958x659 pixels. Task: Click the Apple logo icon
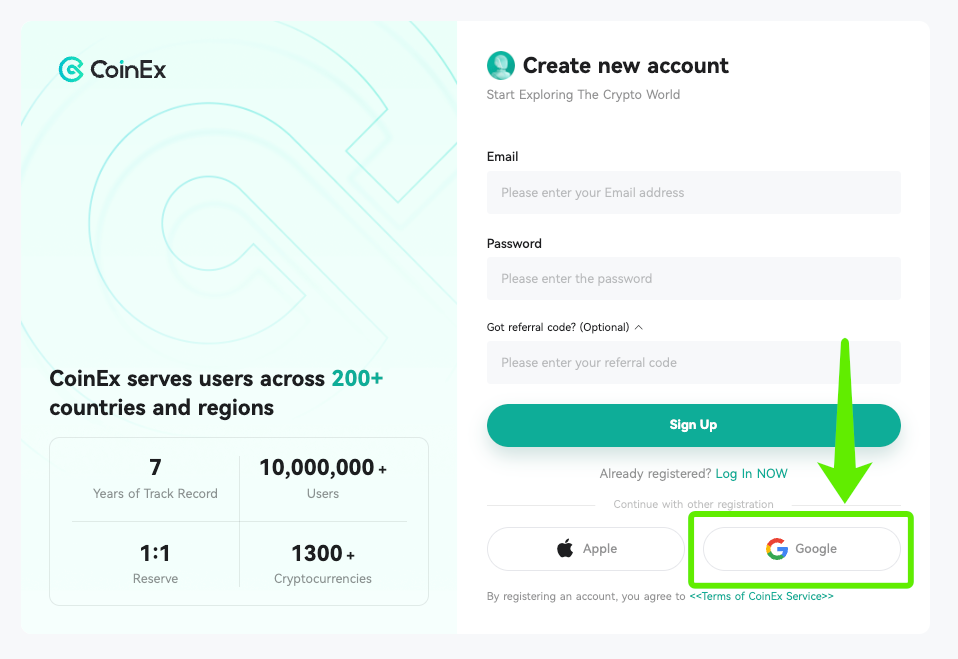click(x=565, y=549)
